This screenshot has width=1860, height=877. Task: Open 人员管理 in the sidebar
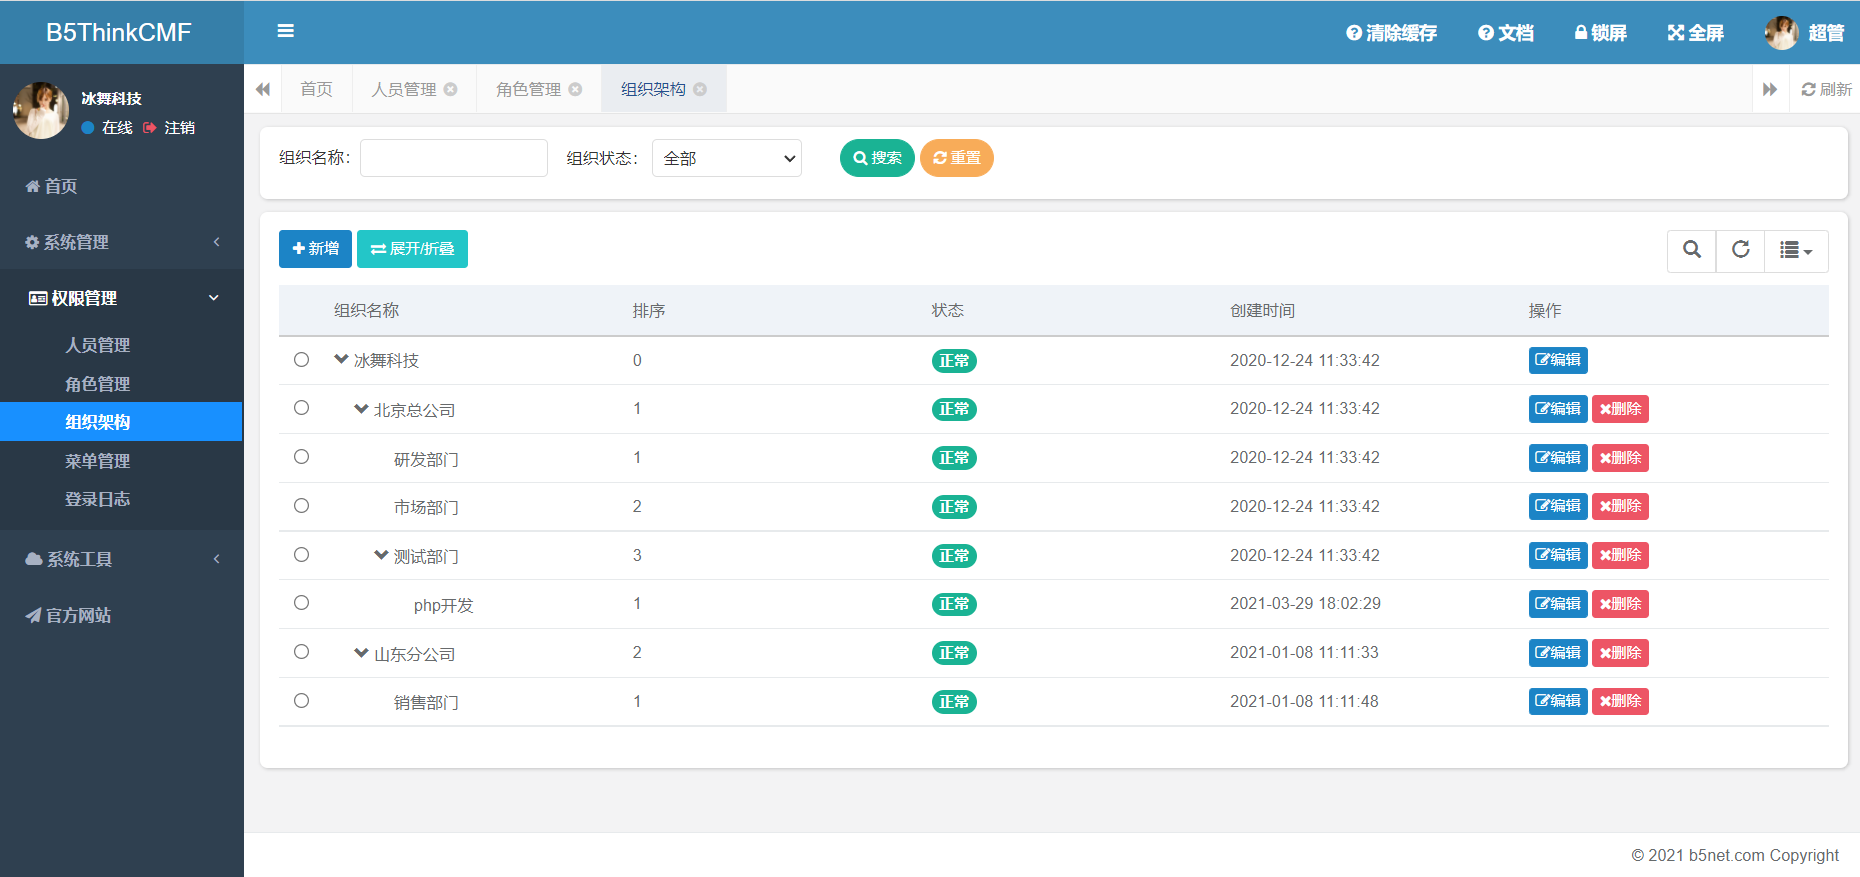click(98, 345)
